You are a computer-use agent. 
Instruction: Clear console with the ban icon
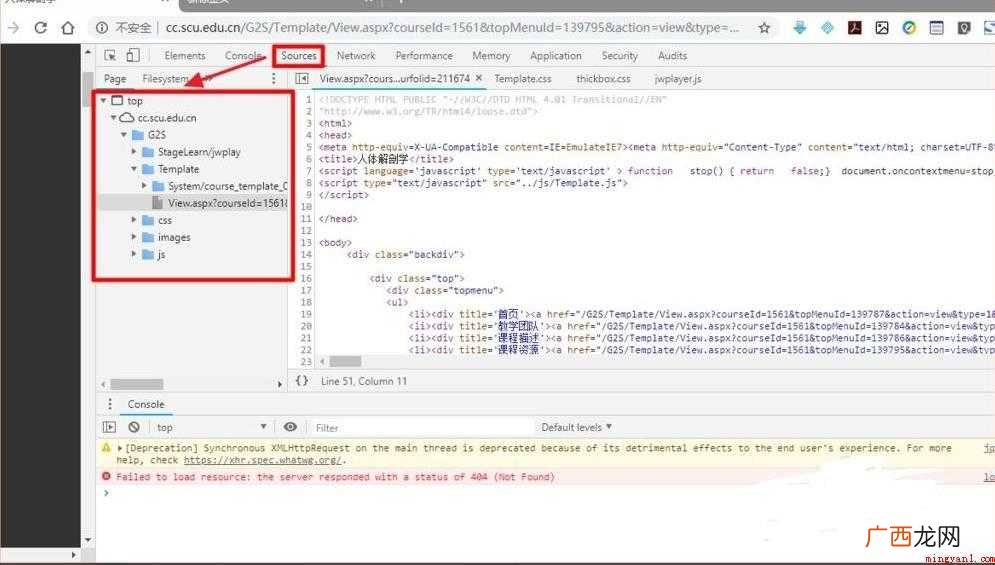click(x=133, y=427)
